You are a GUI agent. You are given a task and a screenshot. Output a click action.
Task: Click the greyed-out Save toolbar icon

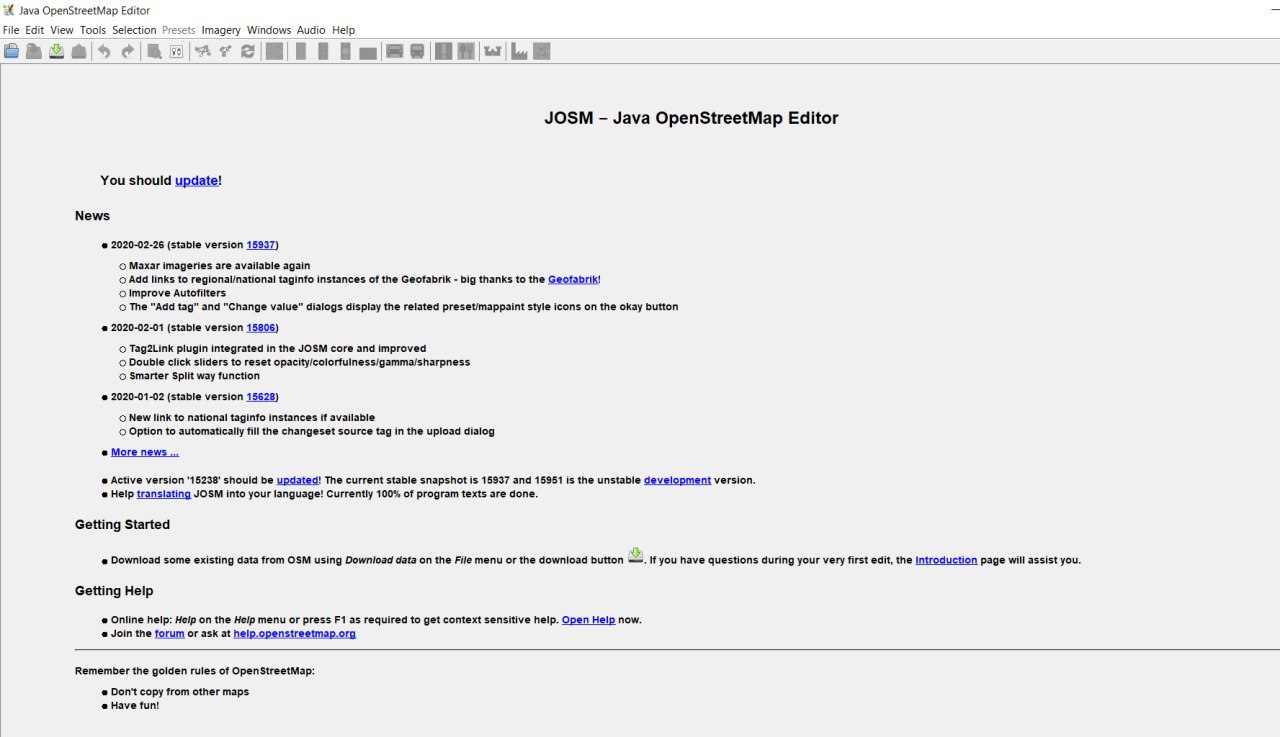[34, 51]
